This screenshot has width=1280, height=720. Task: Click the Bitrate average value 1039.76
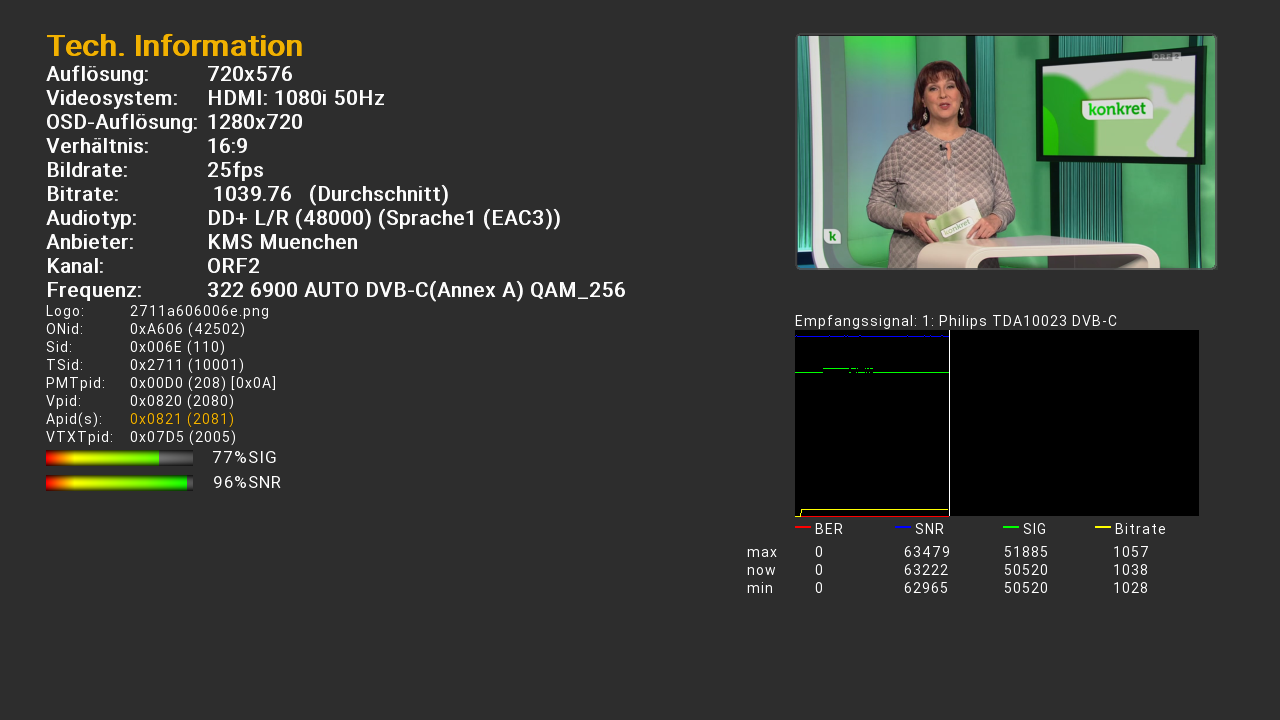point(252,194)
